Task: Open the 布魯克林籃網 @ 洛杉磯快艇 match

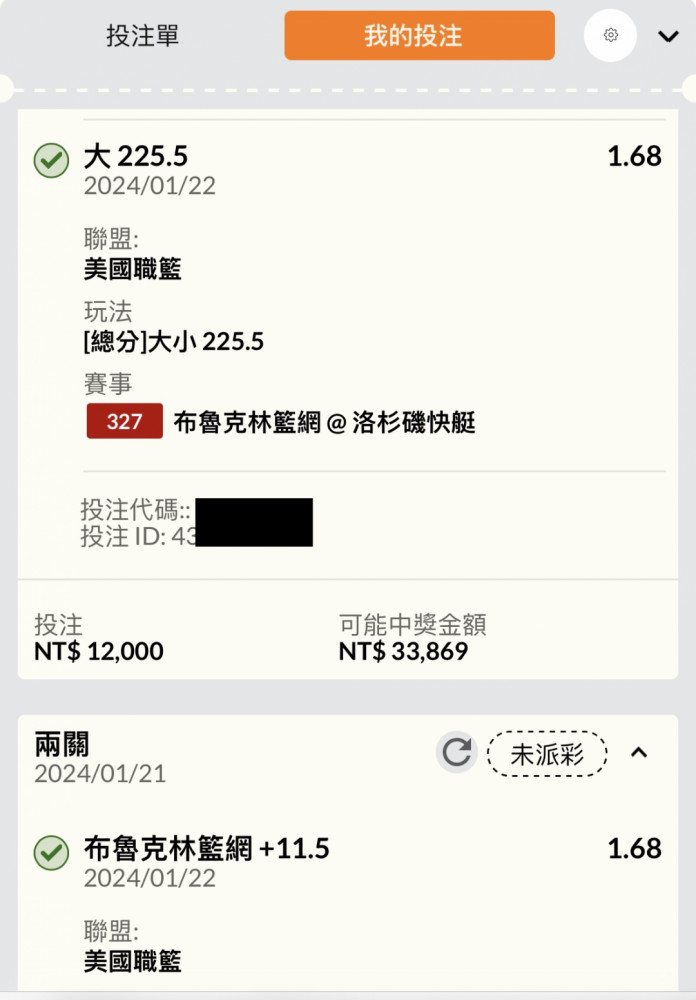Action: pos(325,422)
